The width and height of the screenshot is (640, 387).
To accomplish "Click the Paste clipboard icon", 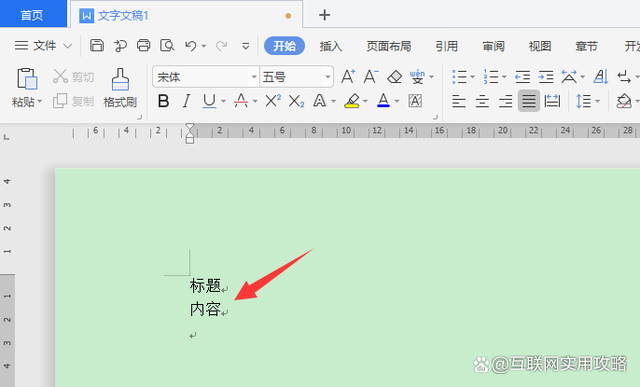I will 27,78.
